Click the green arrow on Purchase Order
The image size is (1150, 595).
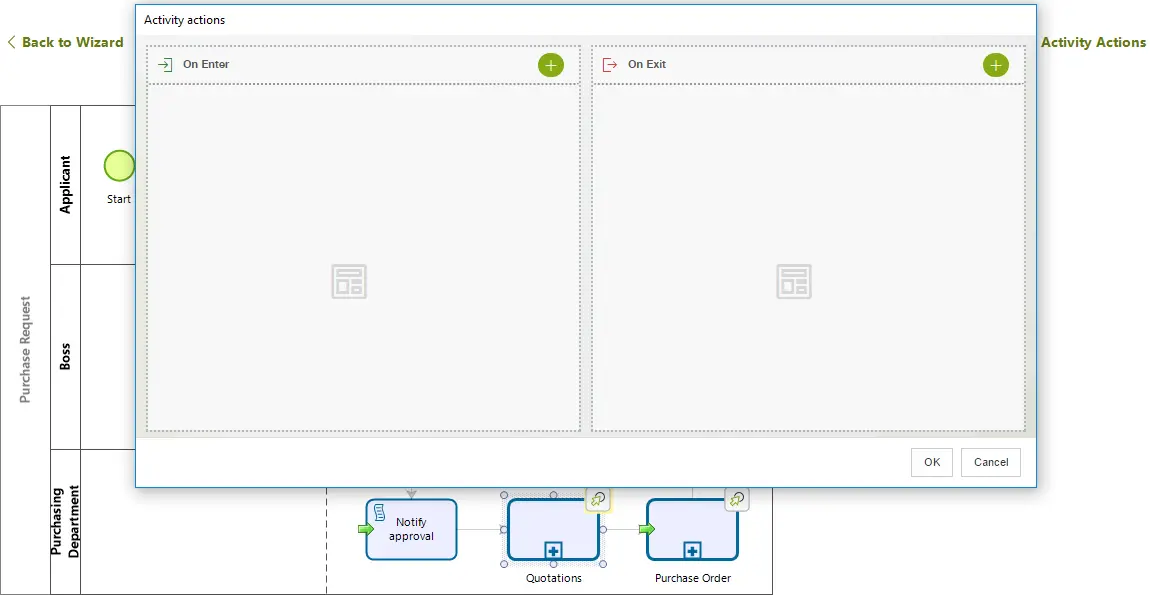pyautogui.click(x=646, y=529)
